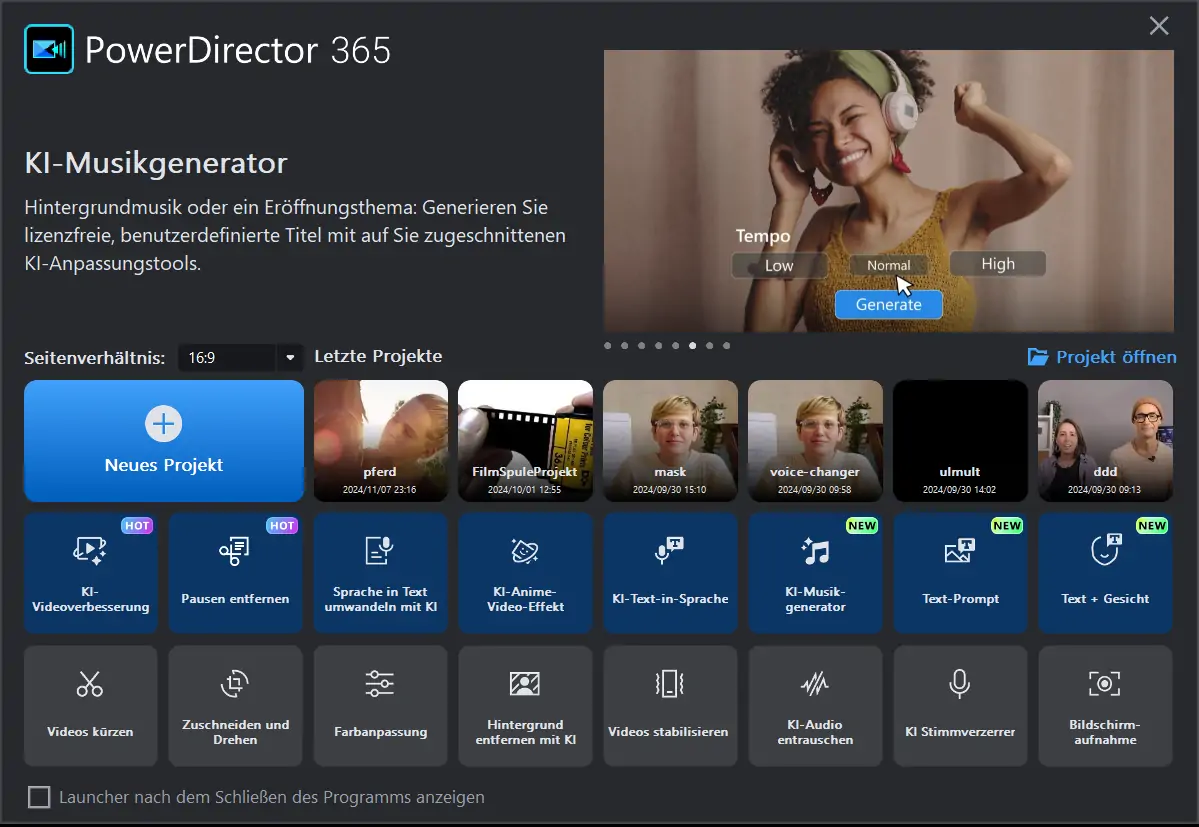Start KI-Audio entrauschen
Screen dimensions: 1199x827
(815, 705)
